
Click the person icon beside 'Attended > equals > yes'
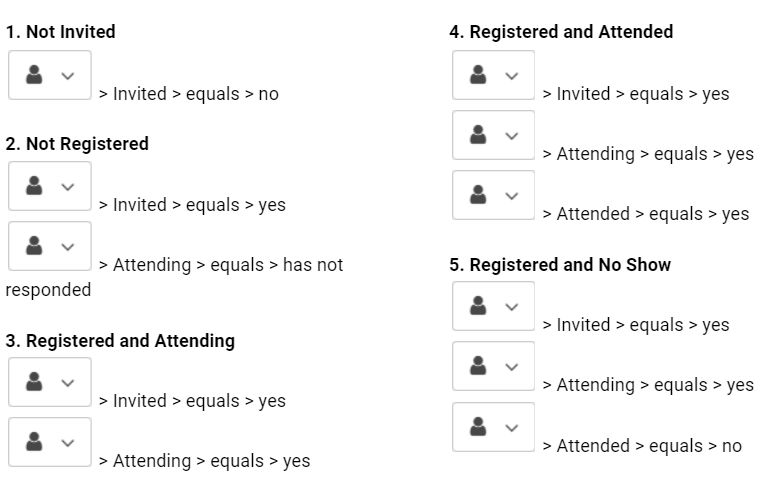[x=478, y=195]
